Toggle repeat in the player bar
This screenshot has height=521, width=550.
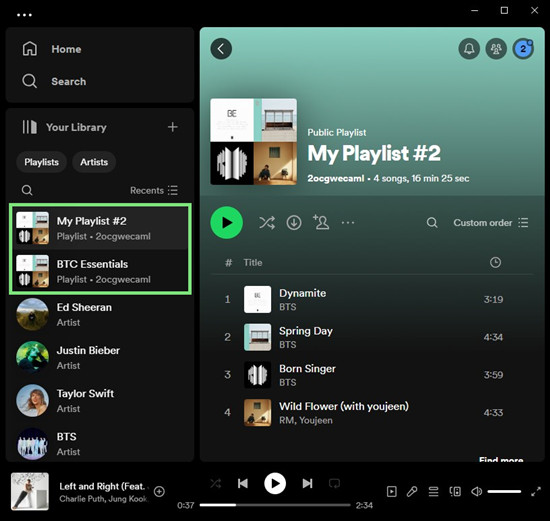pos(334,483)
